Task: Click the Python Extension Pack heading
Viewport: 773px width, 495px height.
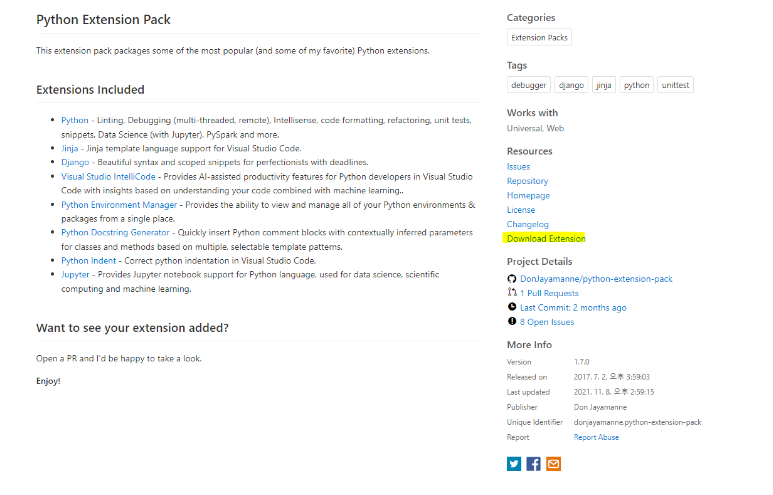Action: (103, 20)
